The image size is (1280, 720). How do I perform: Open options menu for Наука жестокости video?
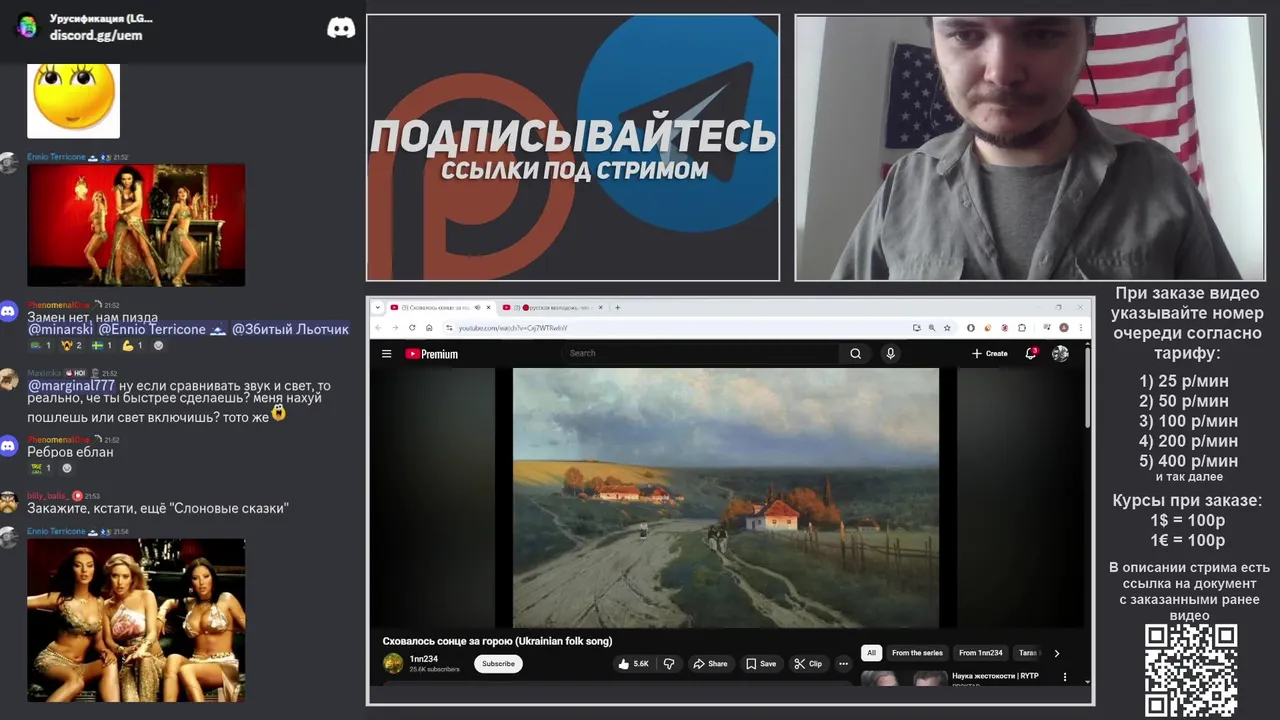pos(1064,677)
